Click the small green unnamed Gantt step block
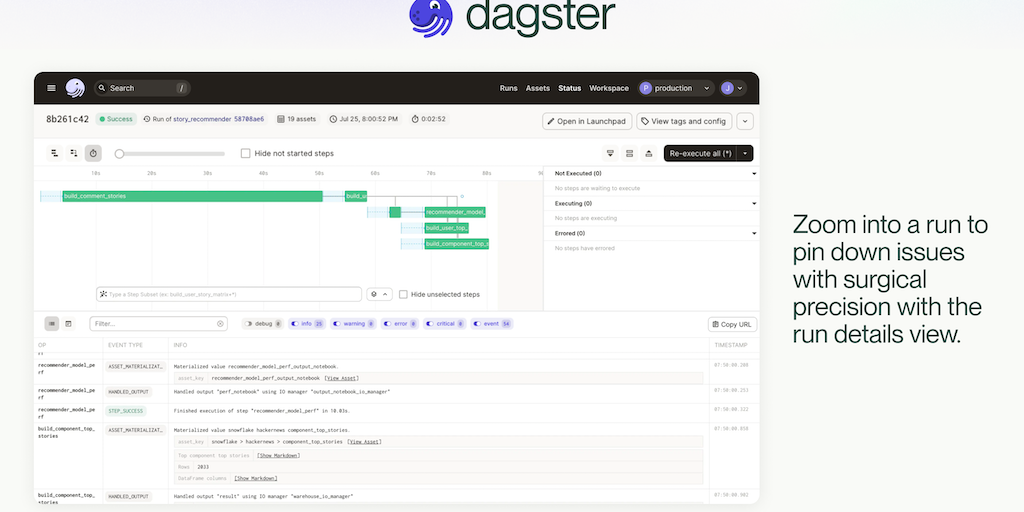The height and width of the screenshot is (512, 1024). pyautogui.click(x=395, y=212)
